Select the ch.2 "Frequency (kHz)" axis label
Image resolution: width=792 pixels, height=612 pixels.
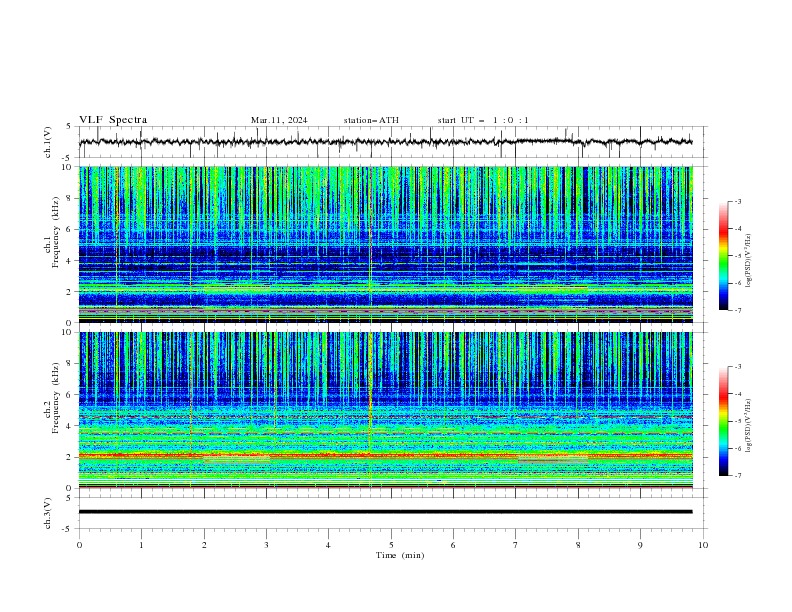pyautogui.click(x=56, y=397)
